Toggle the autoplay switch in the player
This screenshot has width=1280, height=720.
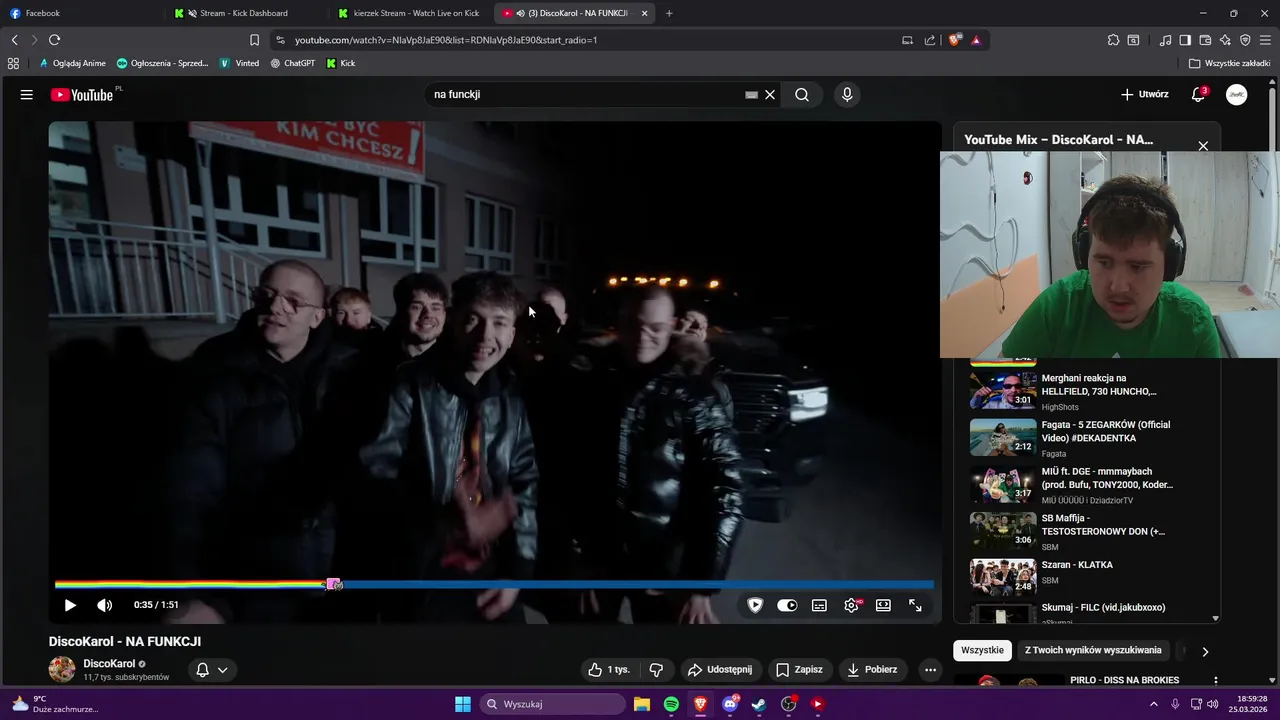787,605
